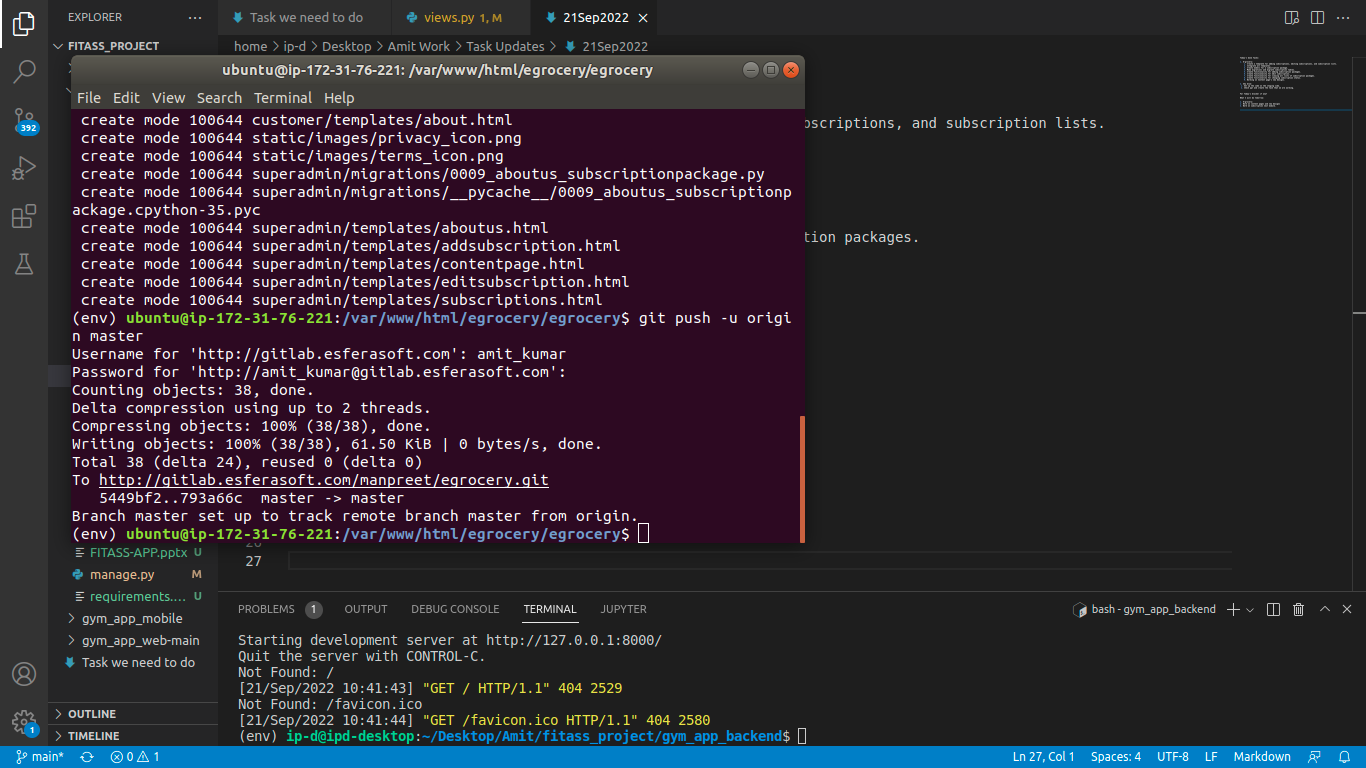
Task: Open the Search view in activity bar
Action: [24, 71]
